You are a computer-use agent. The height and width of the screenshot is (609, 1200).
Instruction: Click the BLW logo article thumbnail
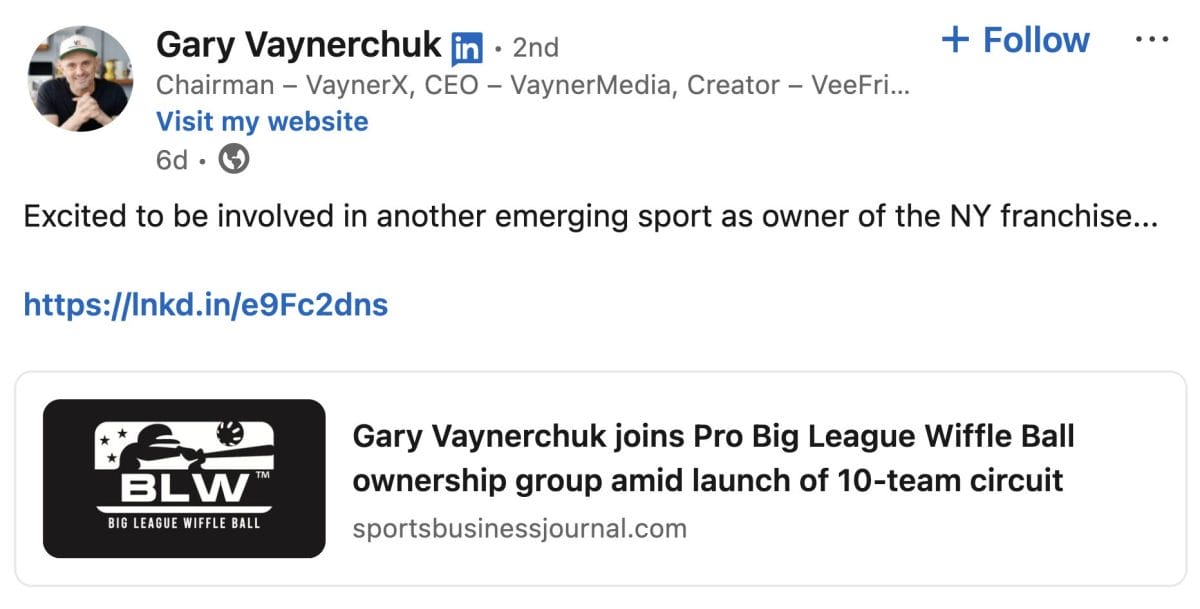(184, 478)
